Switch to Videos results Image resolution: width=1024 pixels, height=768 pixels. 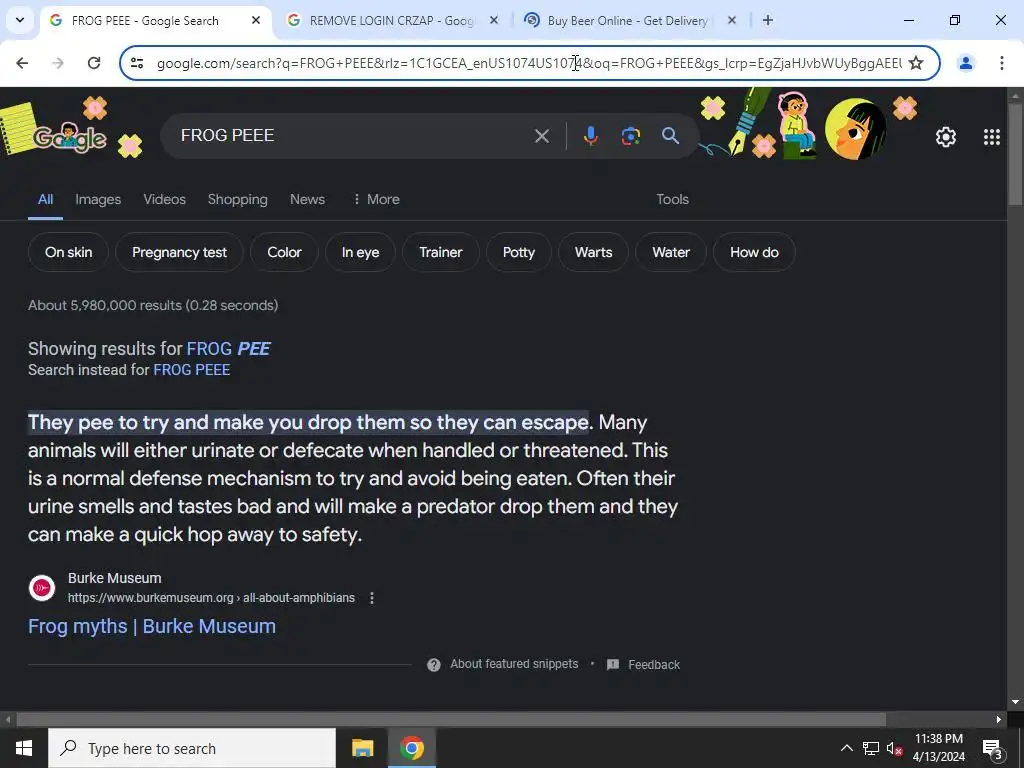pos(165,199)
